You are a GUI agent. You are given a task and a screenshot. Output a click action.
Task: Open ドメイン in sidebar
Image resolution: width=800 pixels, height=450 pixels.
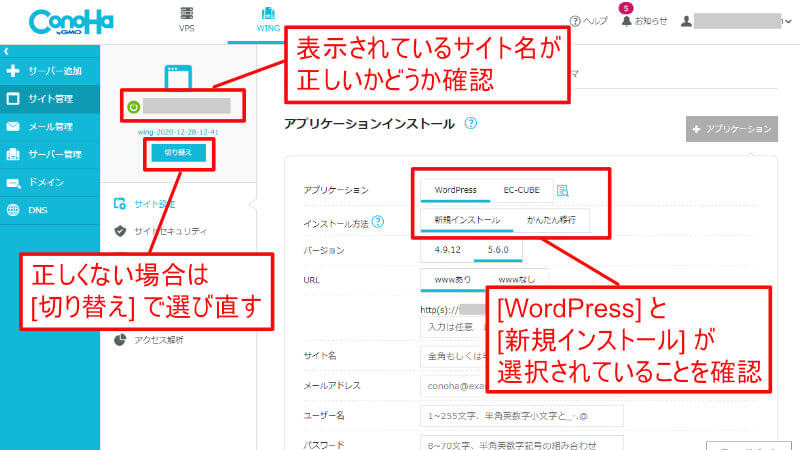[x=50, y=182]
